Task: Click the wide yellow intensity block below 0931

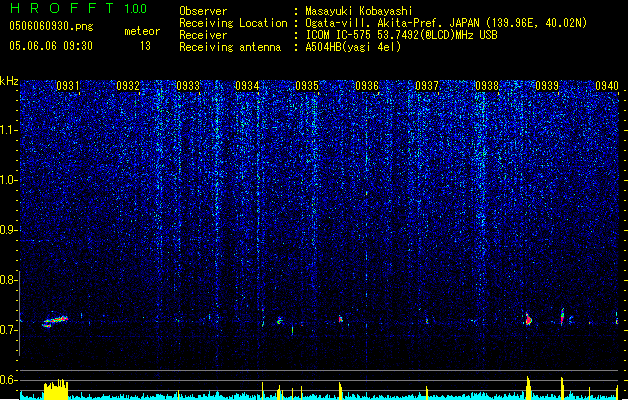Action: pos(56,389)
